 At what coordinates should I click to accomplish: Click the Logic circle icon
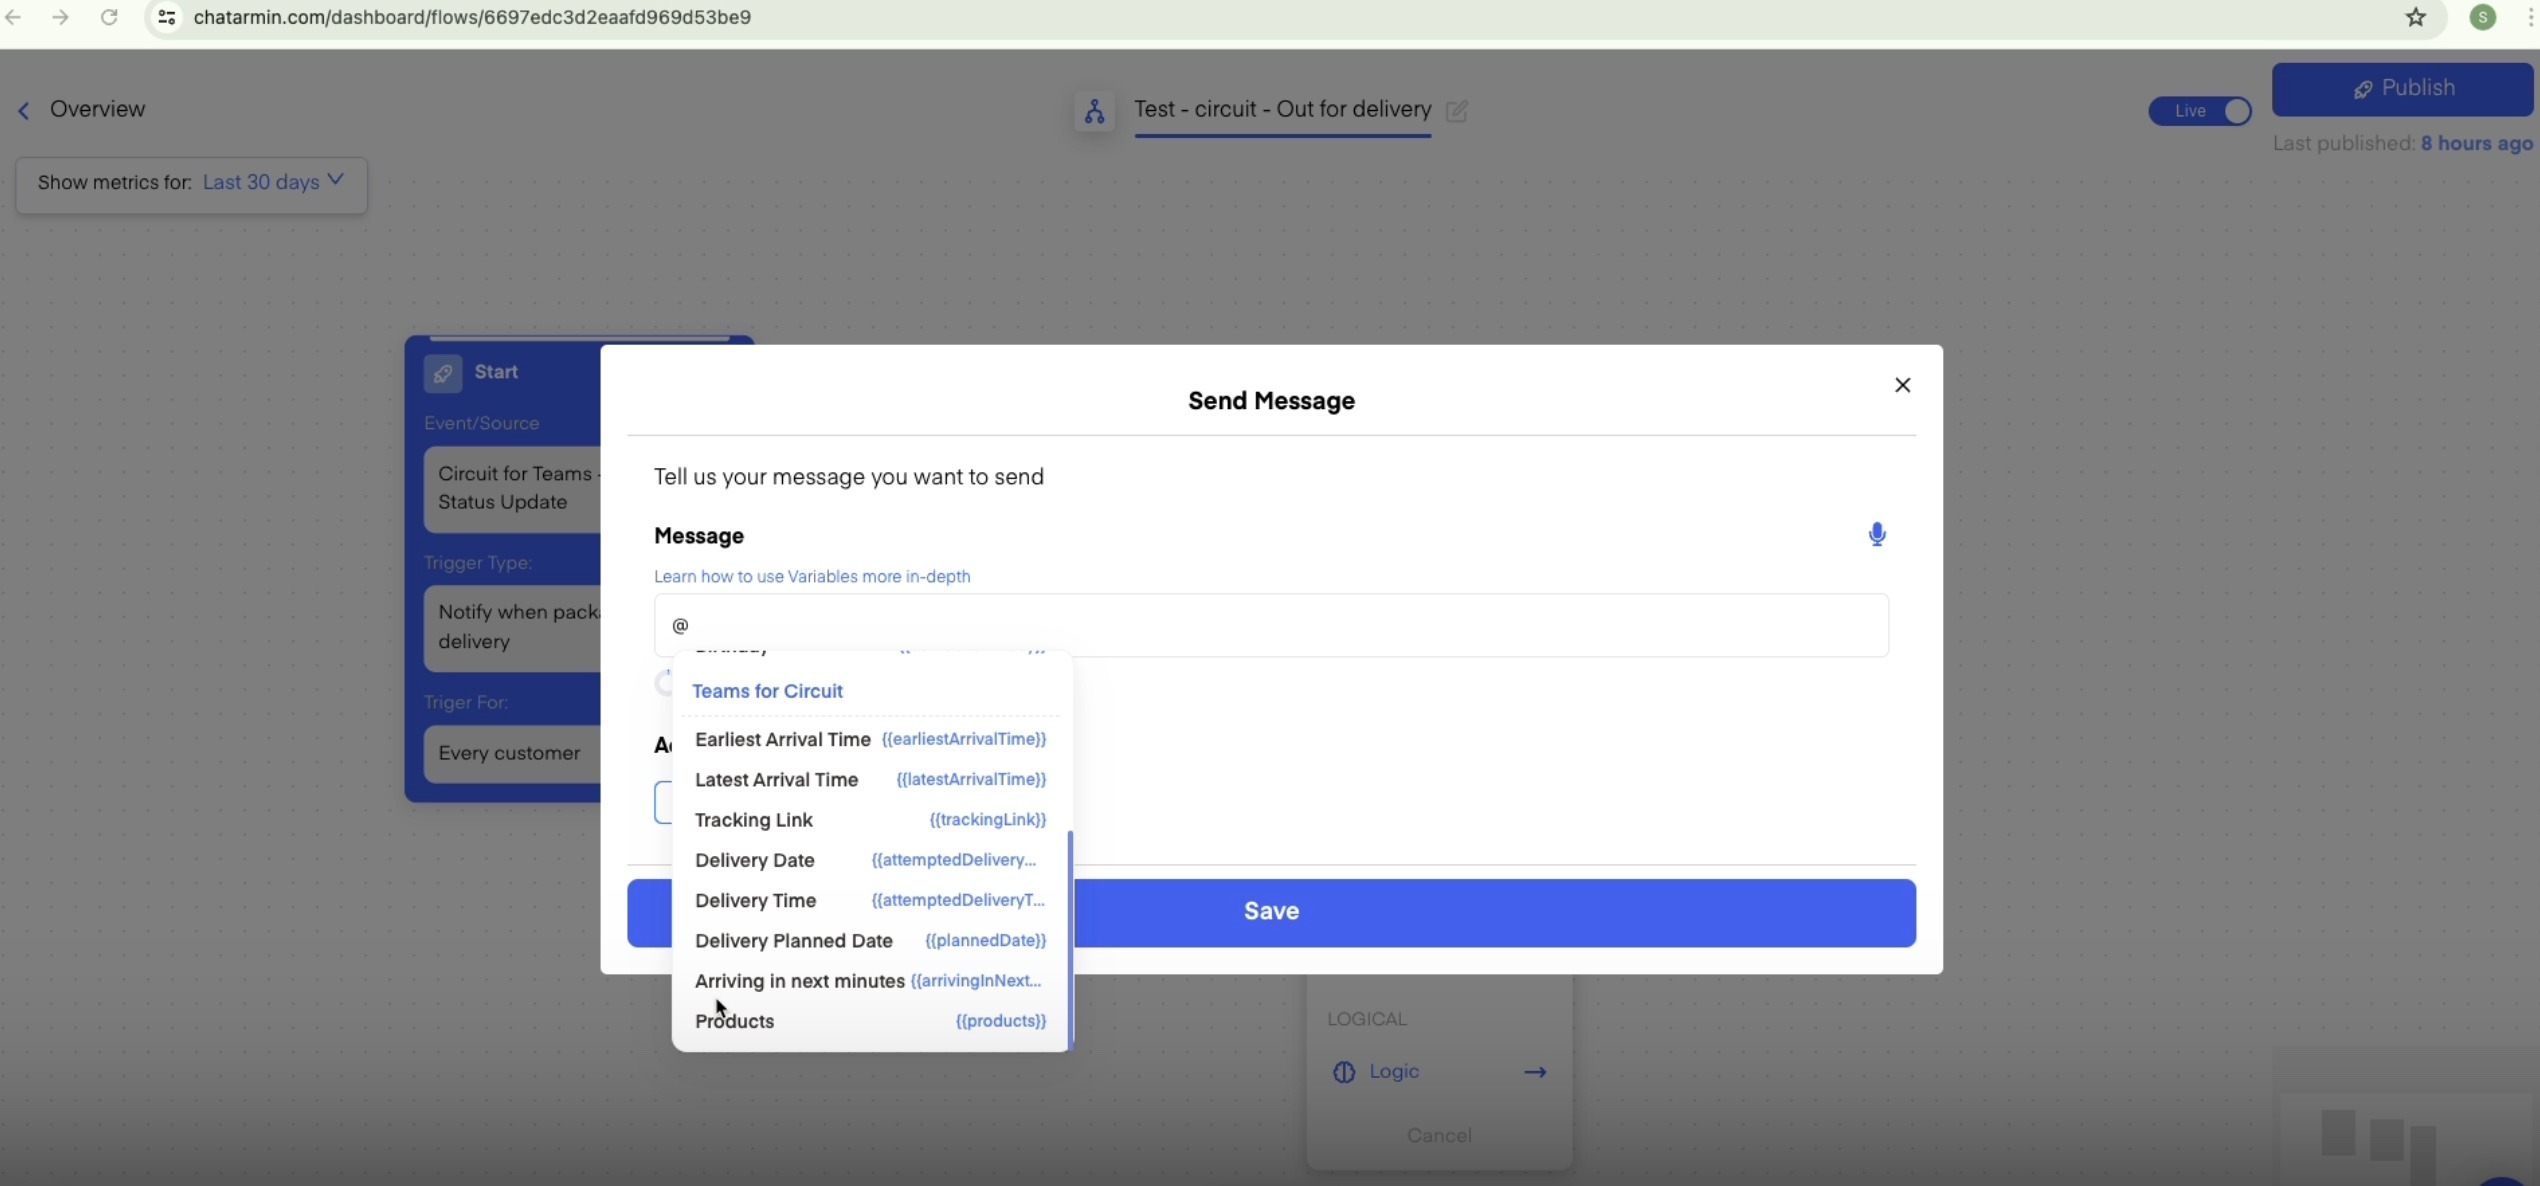(1344, 1072)
